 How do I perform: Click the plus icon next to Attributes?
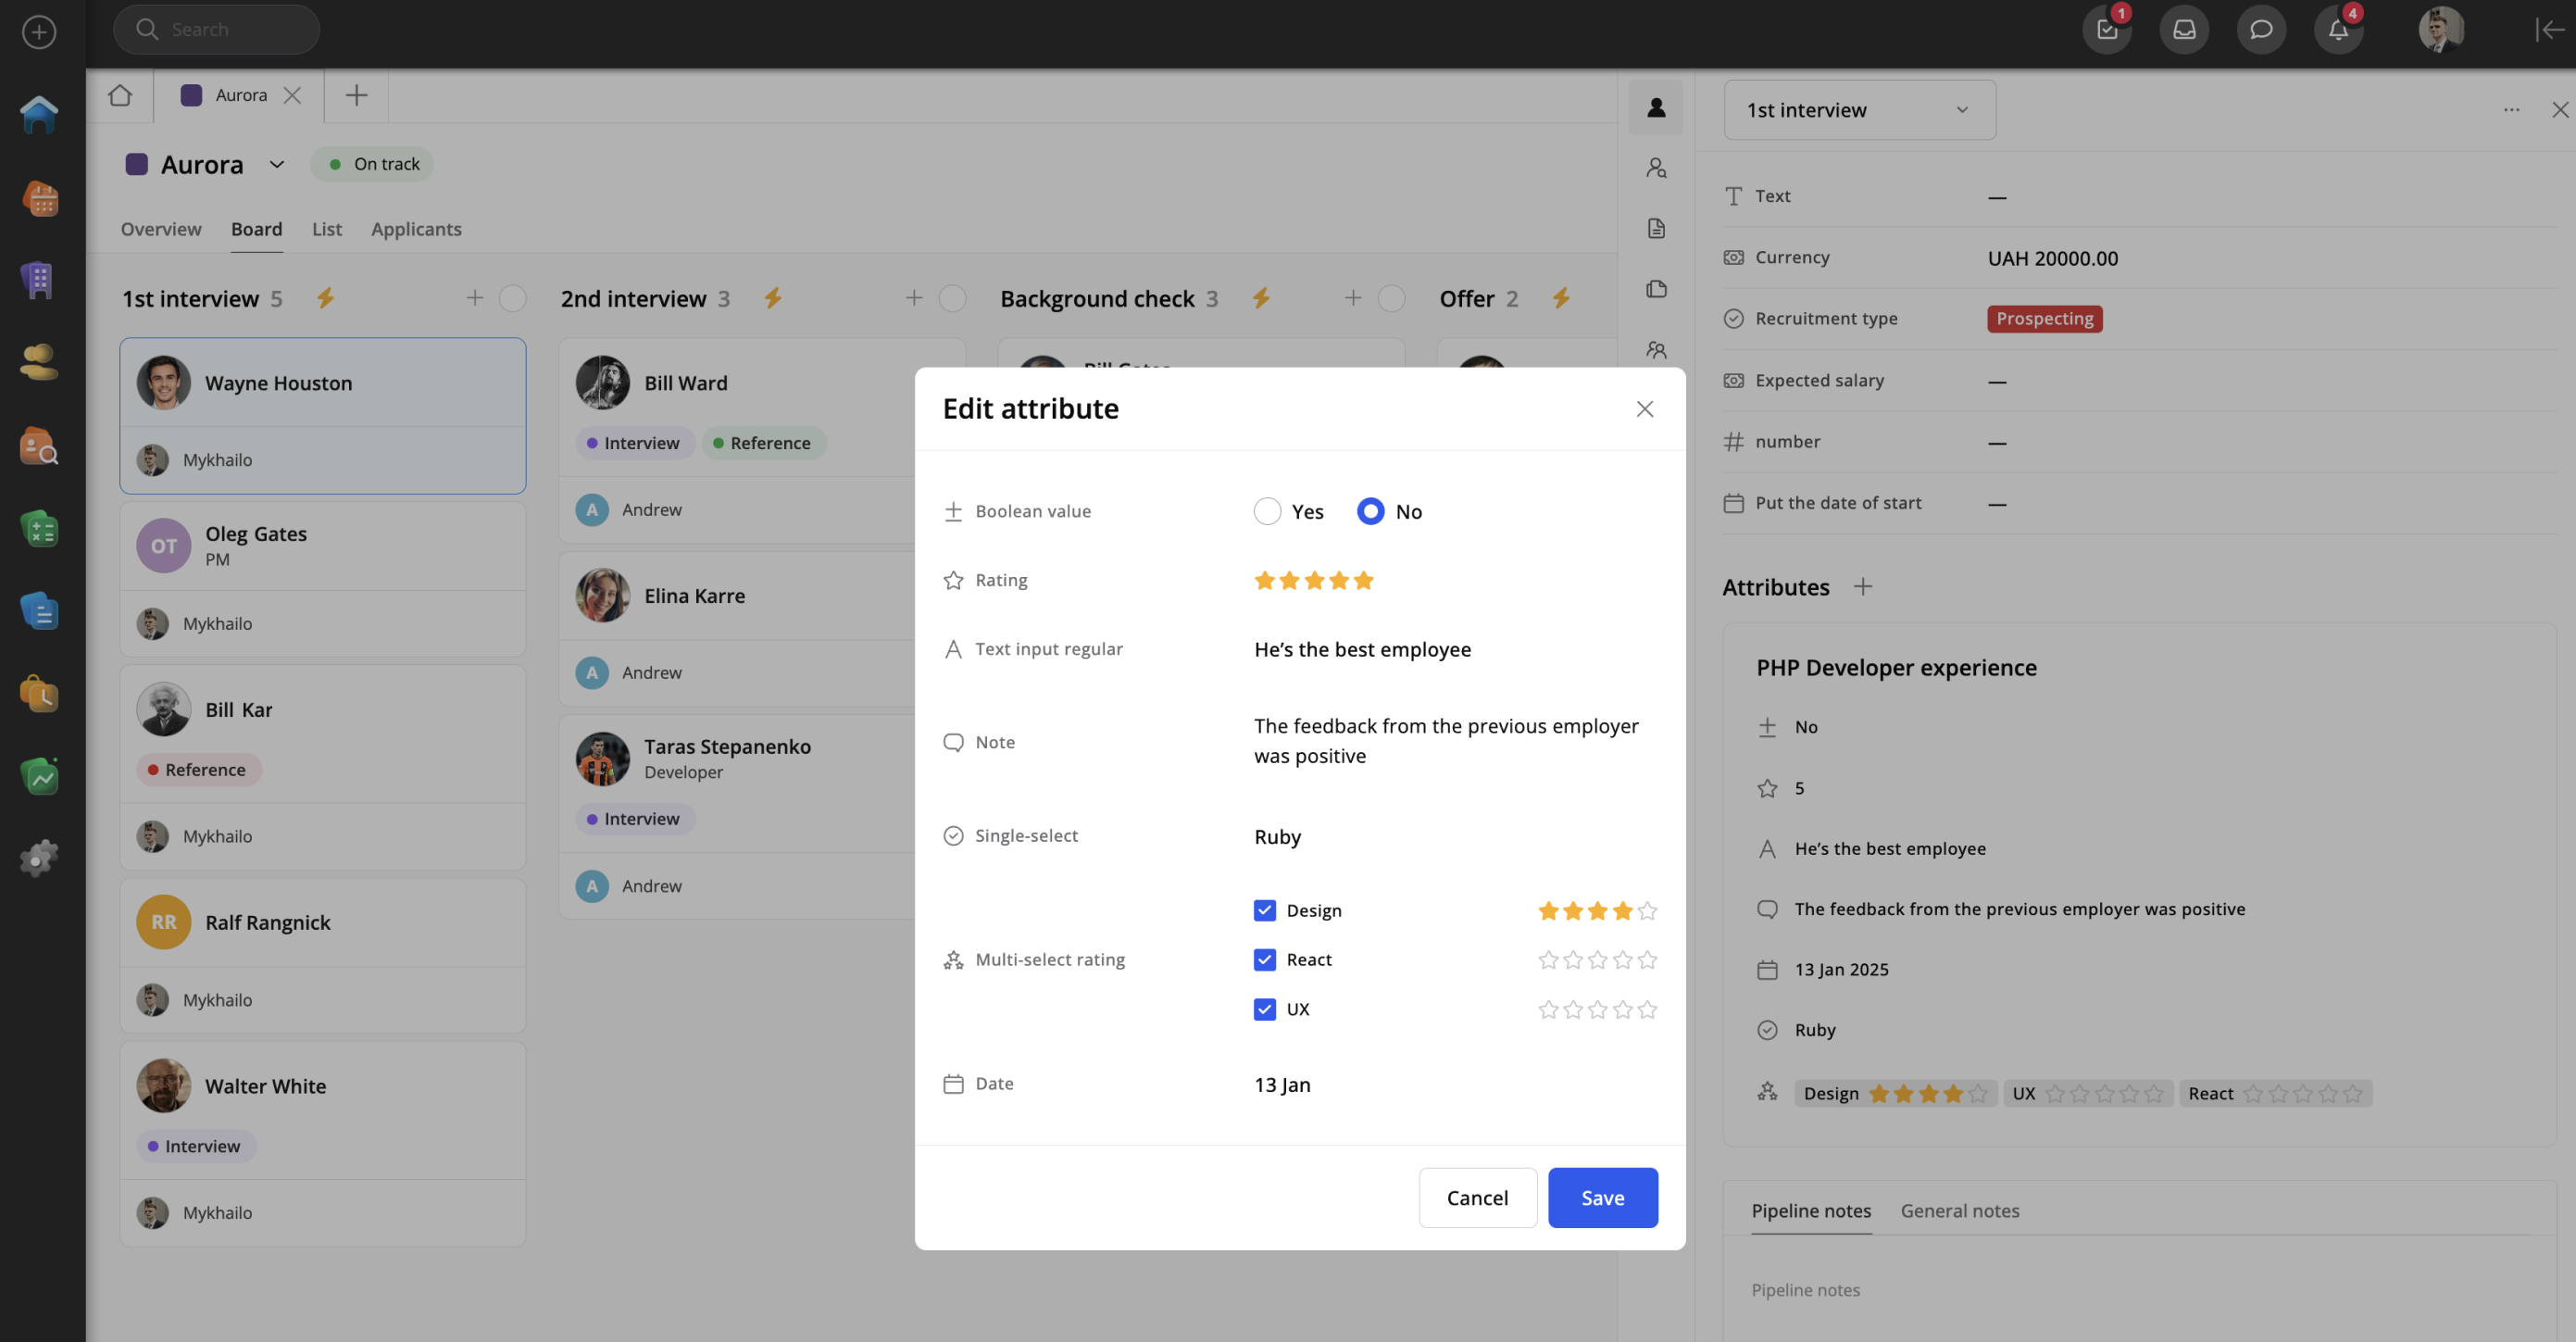tap(1862, 587)
